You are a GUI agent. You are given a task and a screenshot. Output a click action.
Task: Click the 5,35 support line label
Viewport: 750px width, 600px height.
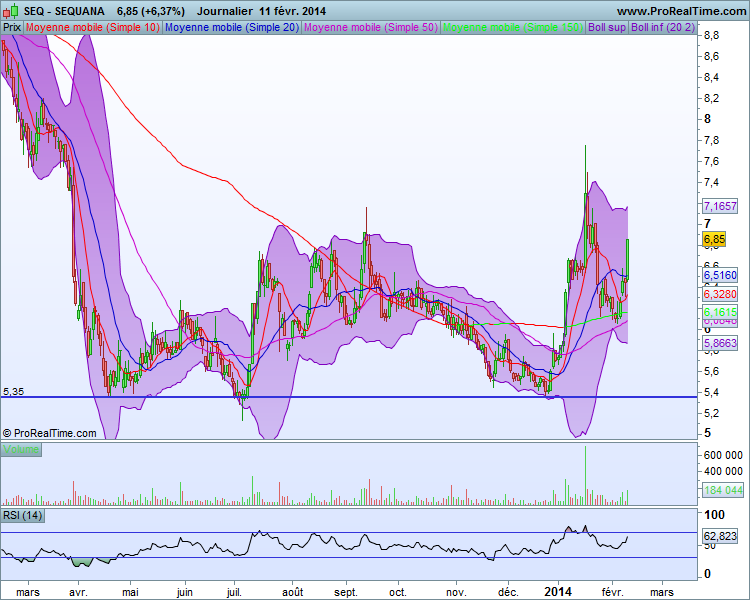(13, 391)
